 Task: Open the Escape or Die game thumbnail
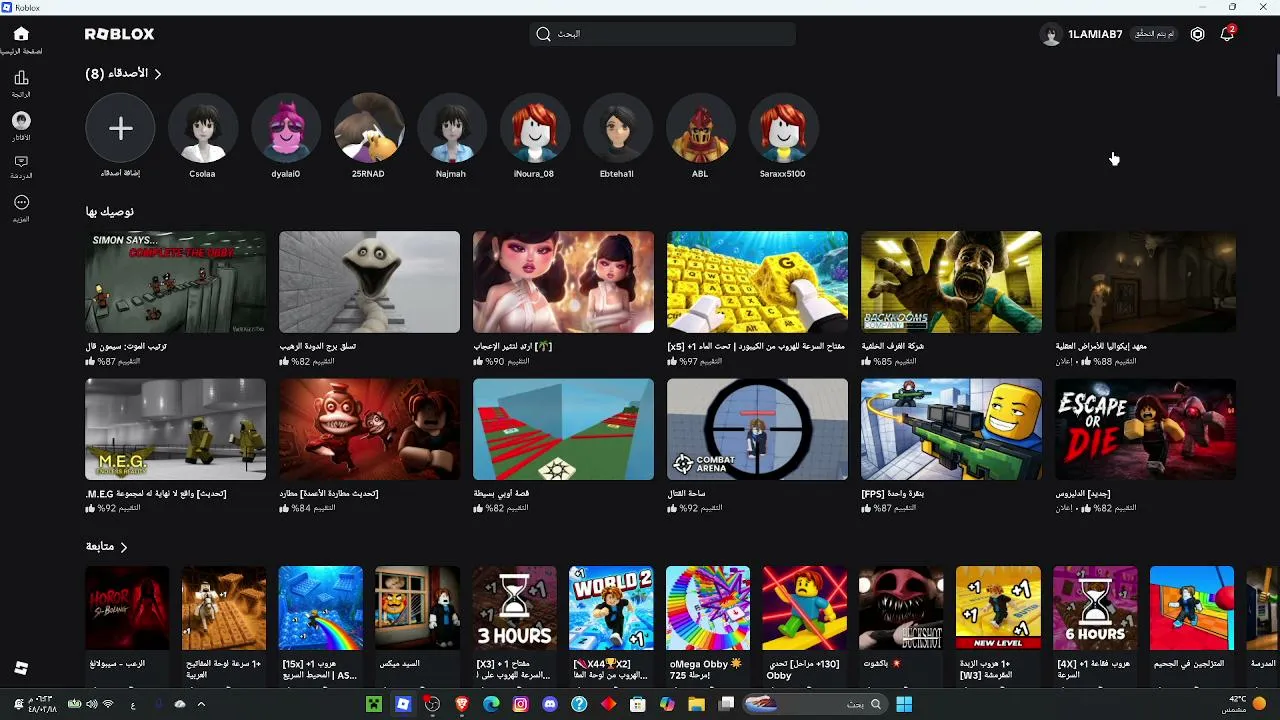[1145, 429]
